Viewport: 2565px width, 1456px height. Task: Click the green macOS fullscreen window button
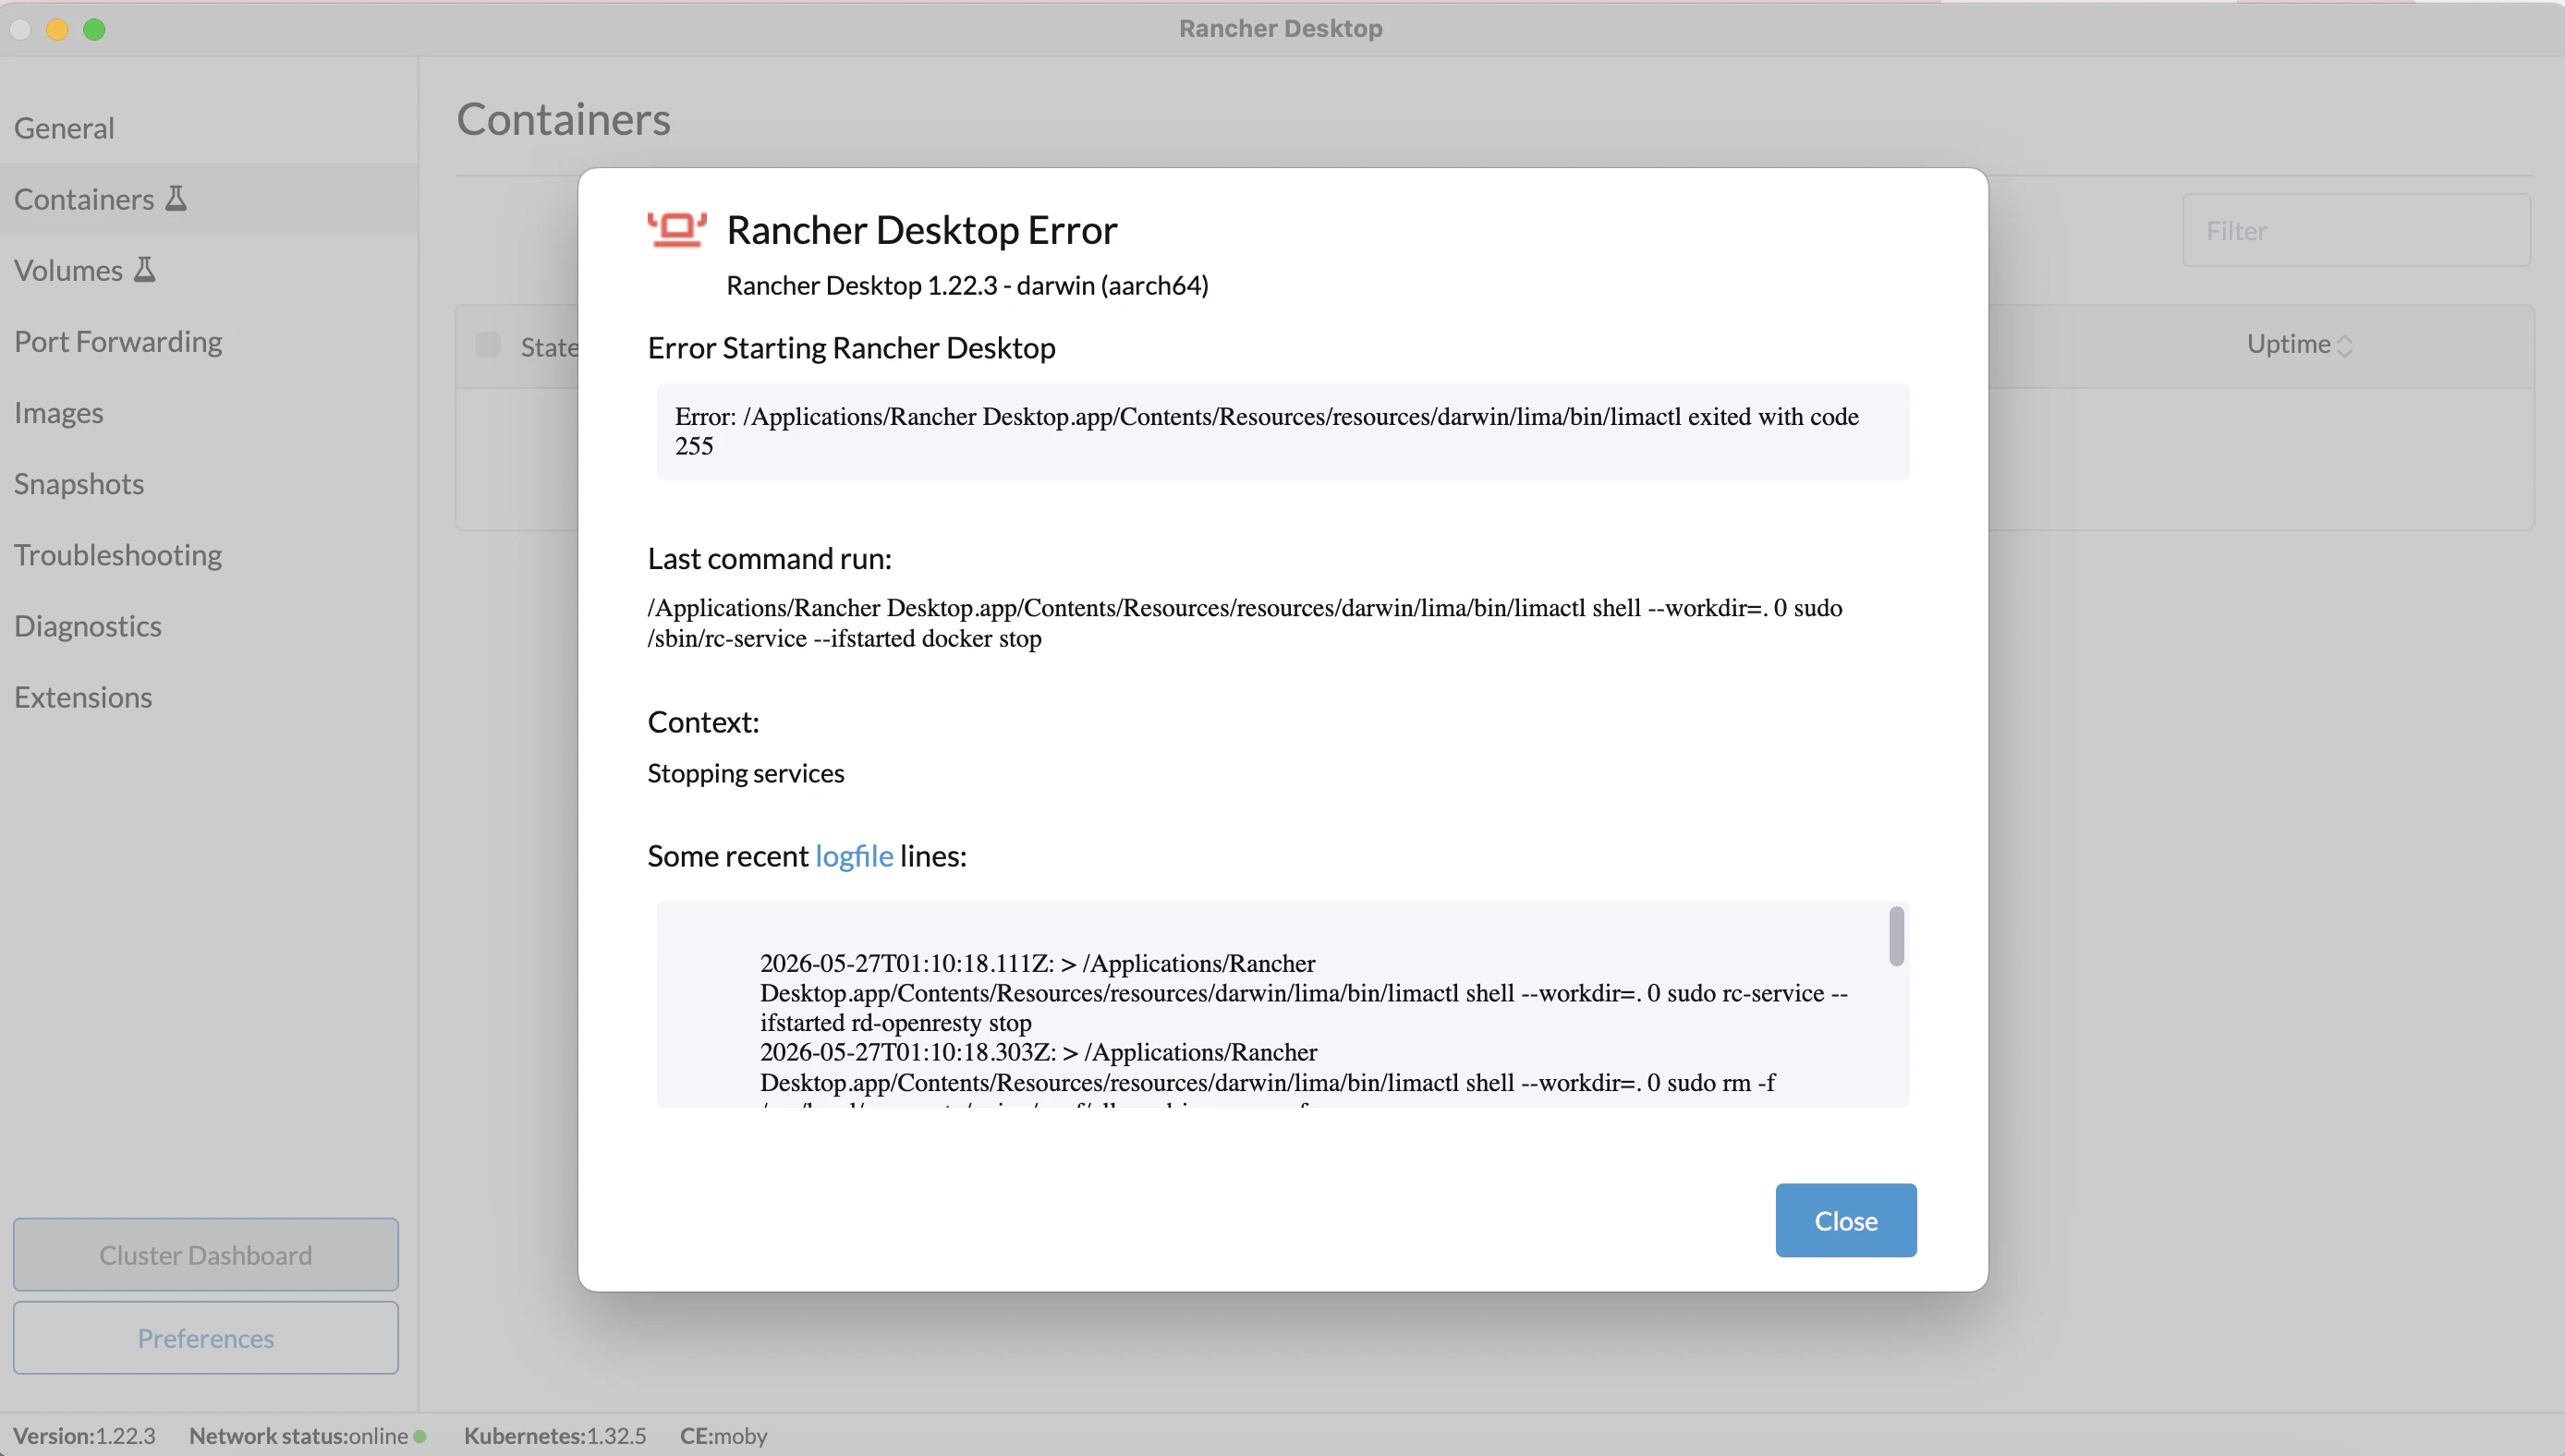click(94, 29)
